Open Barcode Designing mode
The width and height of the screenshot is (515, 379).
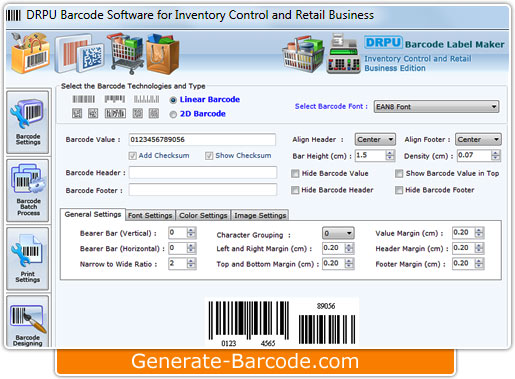[28, 322]
